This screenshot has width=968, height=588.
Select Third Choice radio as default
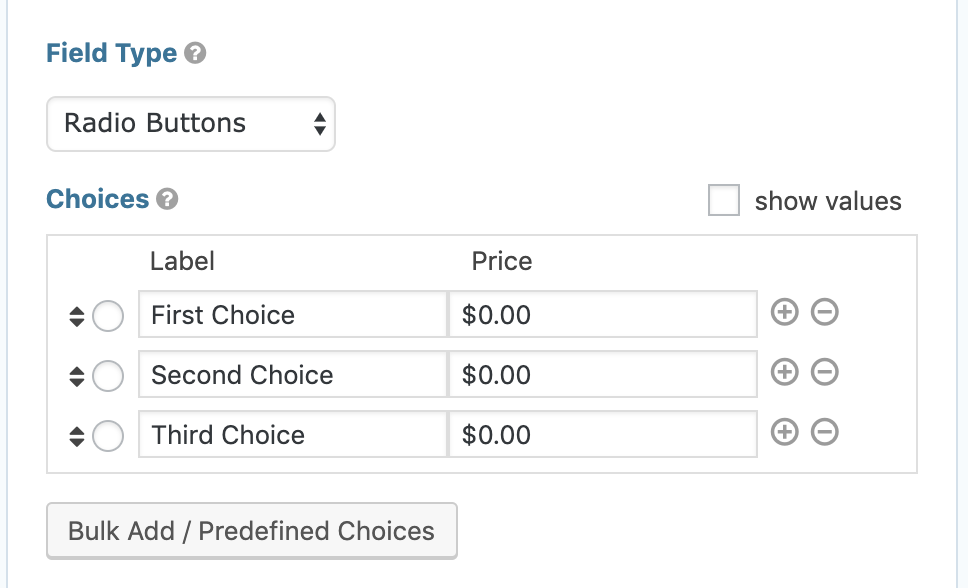click(108, 435)
